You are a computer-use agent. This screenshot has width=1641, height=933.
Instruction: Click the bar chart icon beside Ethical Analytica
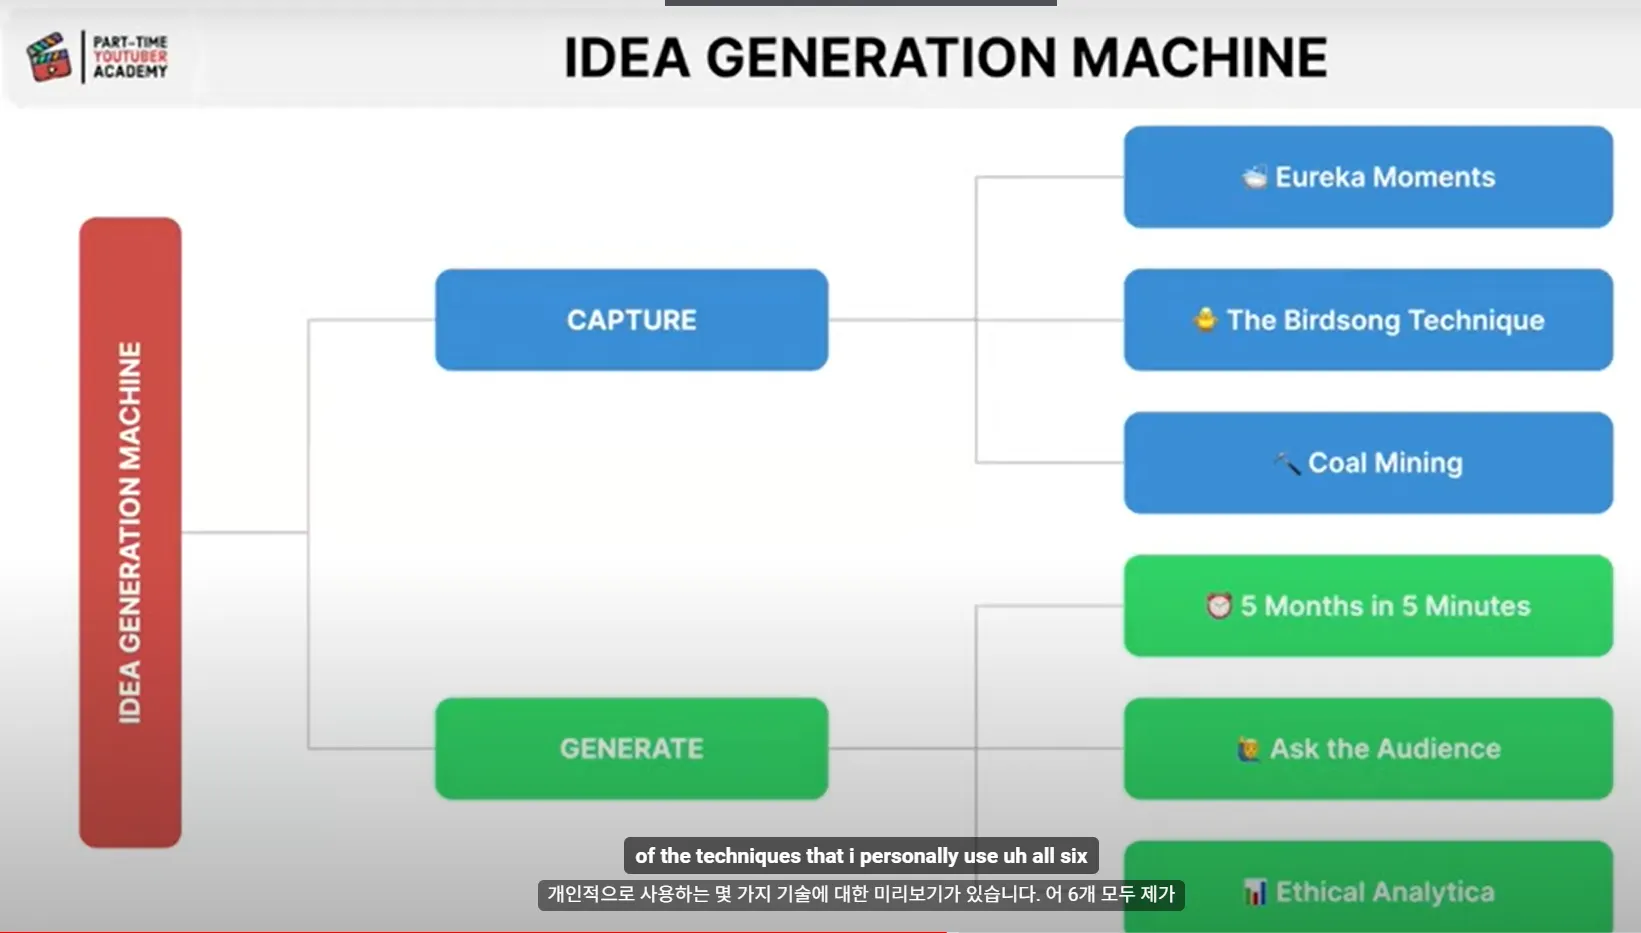[1254, 891]
